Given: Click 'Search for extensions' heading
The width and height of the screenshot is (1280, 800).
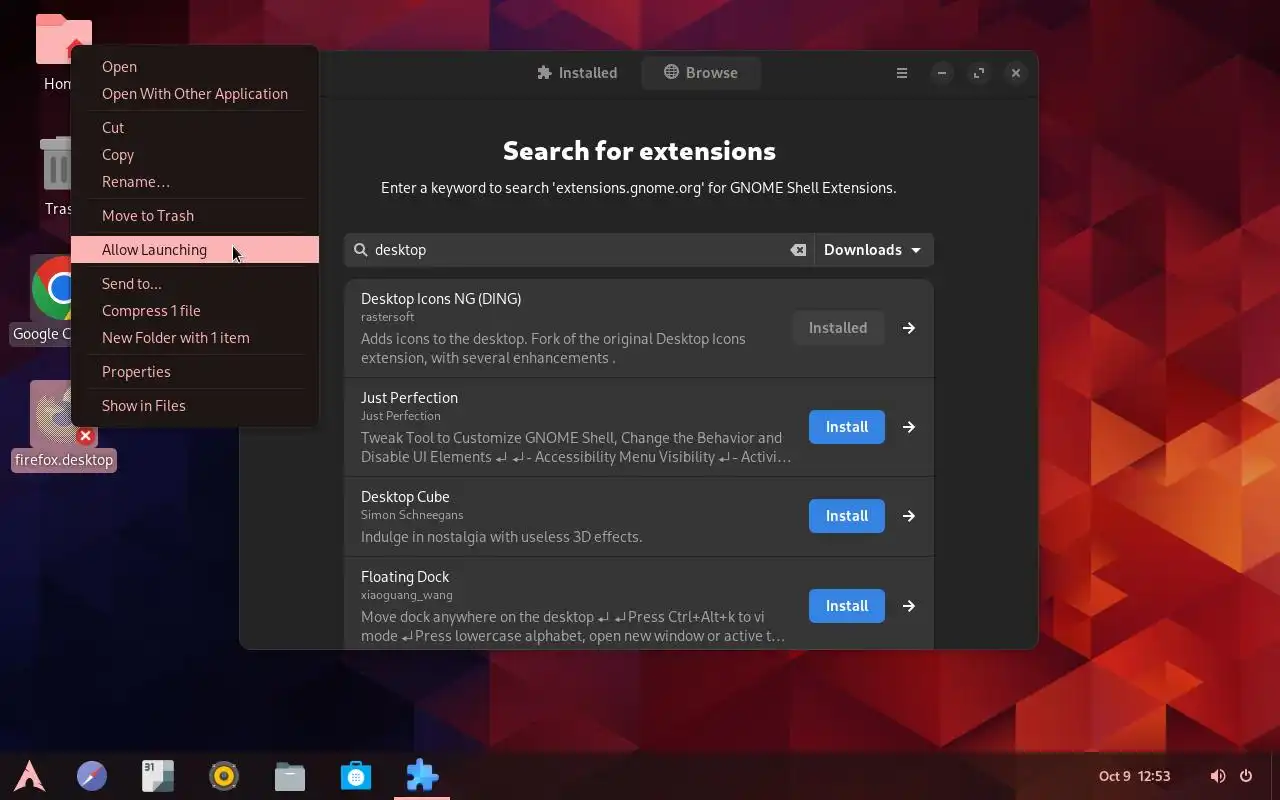Looking at the screenshot, I should pos(639,151).
